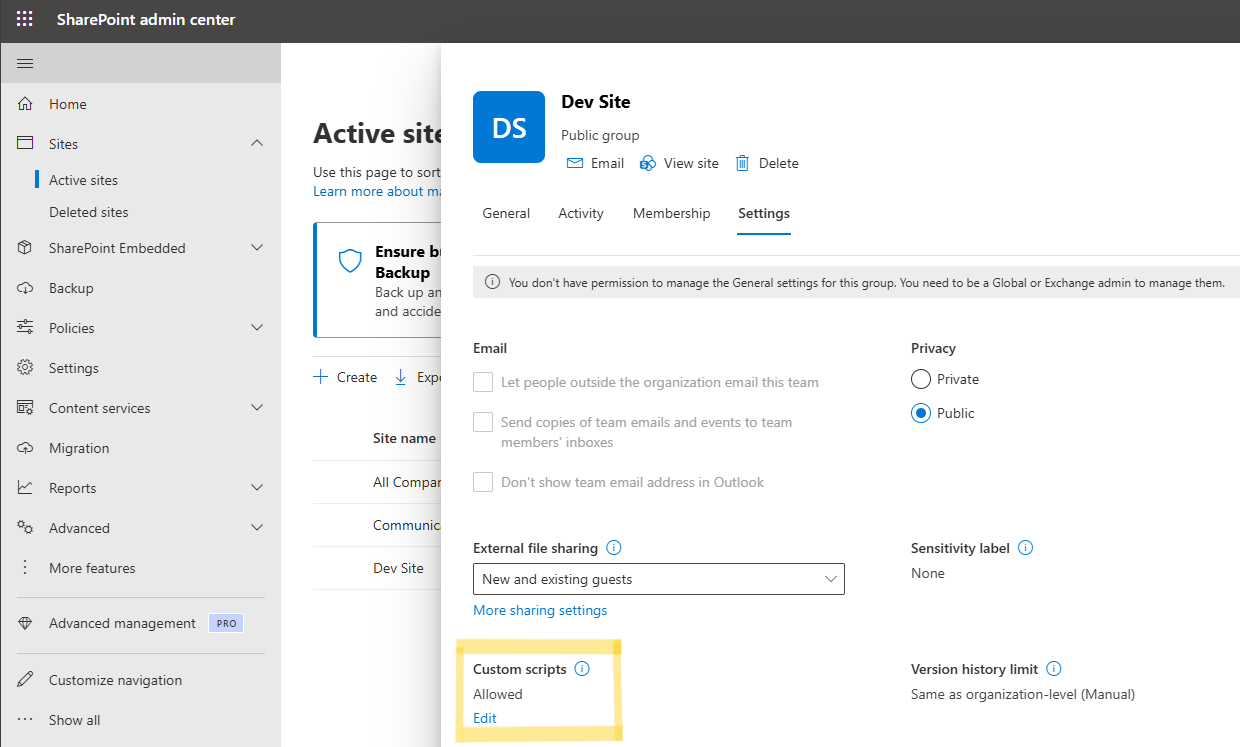Viewport: 1240px width, 747px height.
Task: Click the Delete trash can icon
Action: [742, 163]
